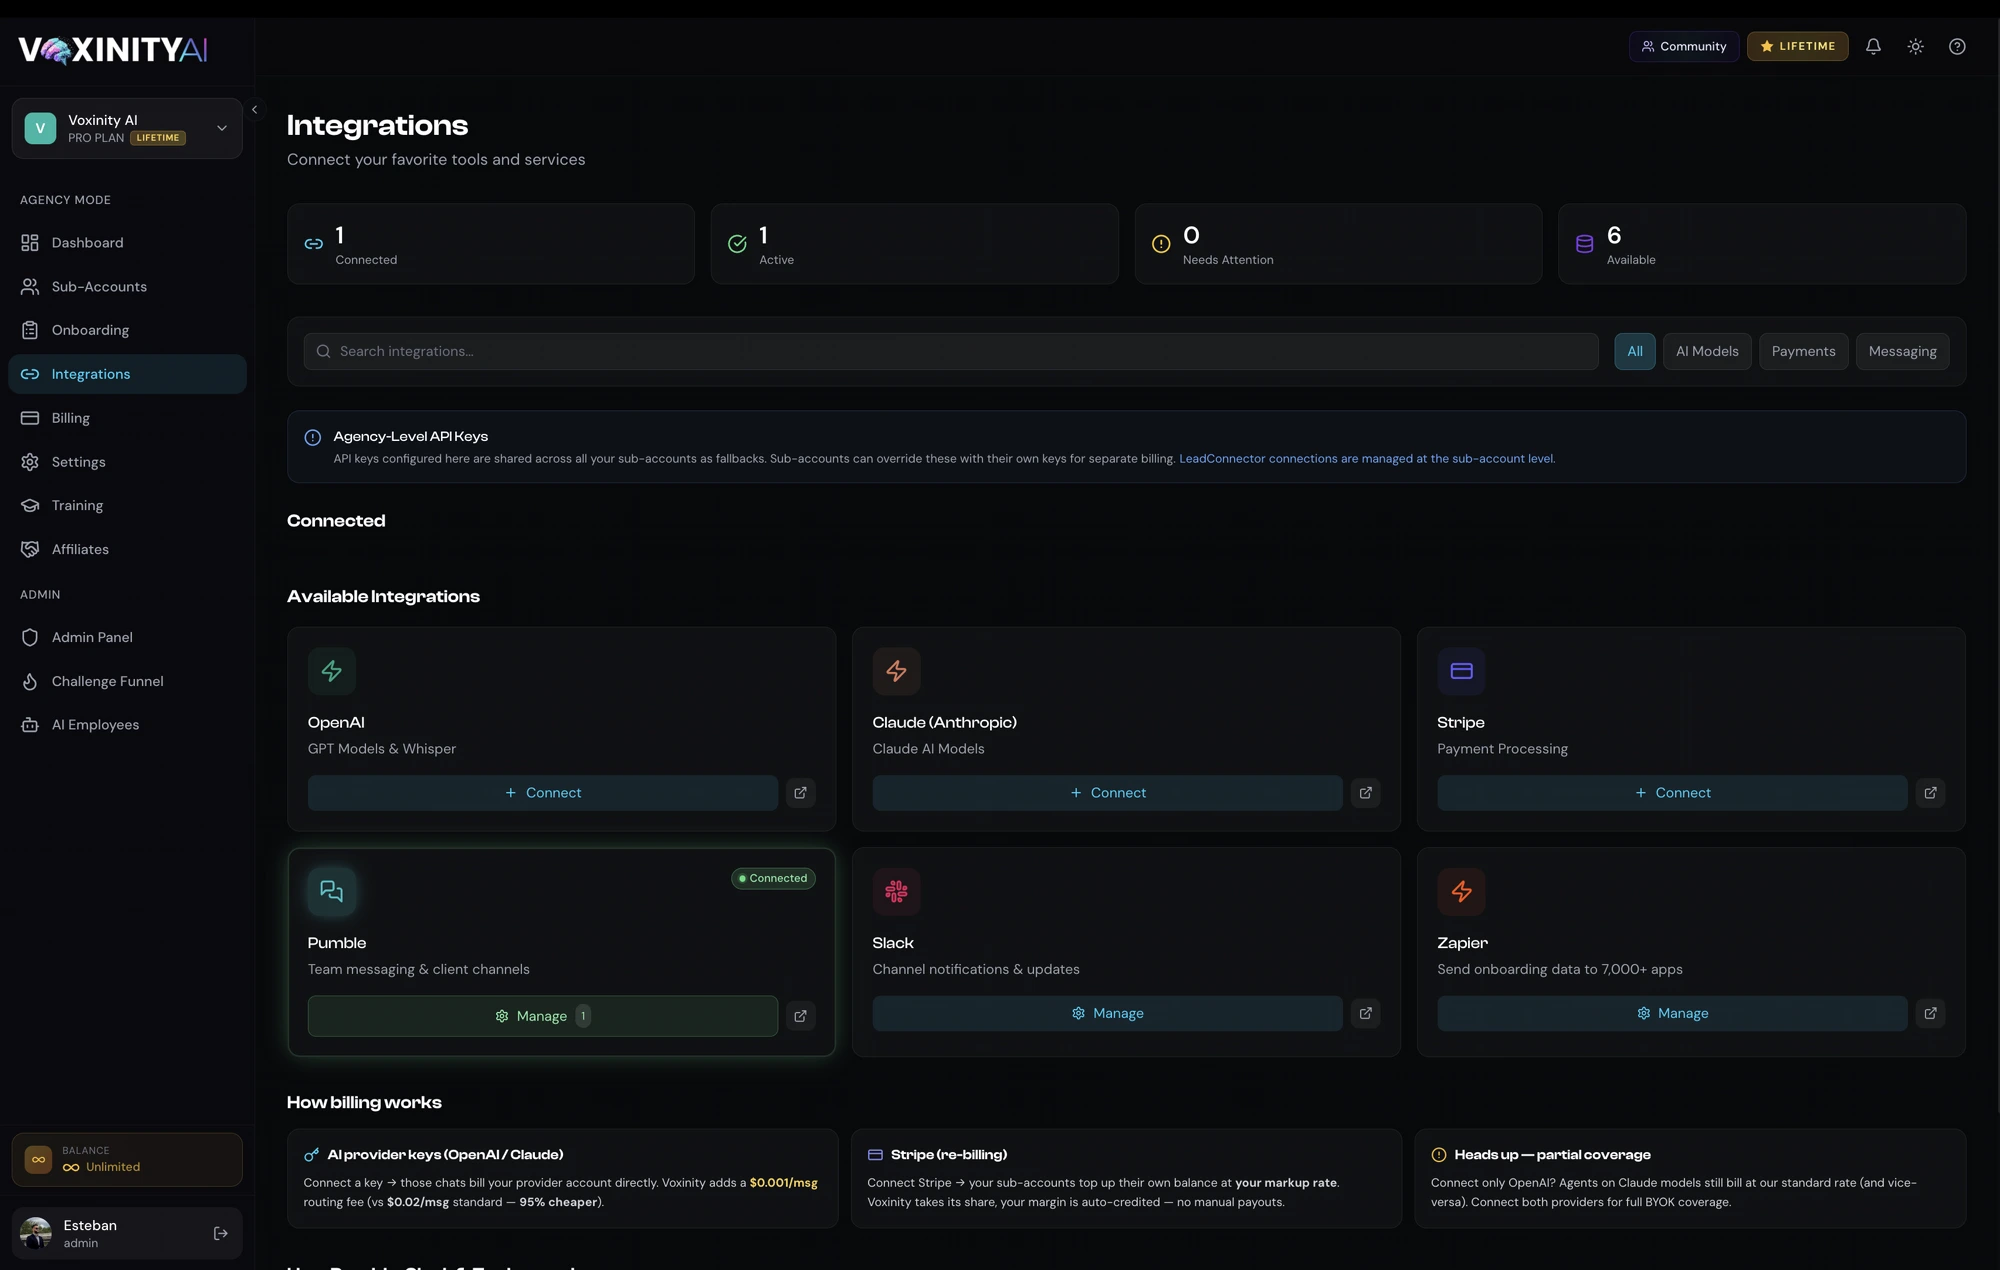This screenshot has width=2000, height=1270.
Task: Open Claude (Anthropic) external link icon
Action: [1365, 793]
